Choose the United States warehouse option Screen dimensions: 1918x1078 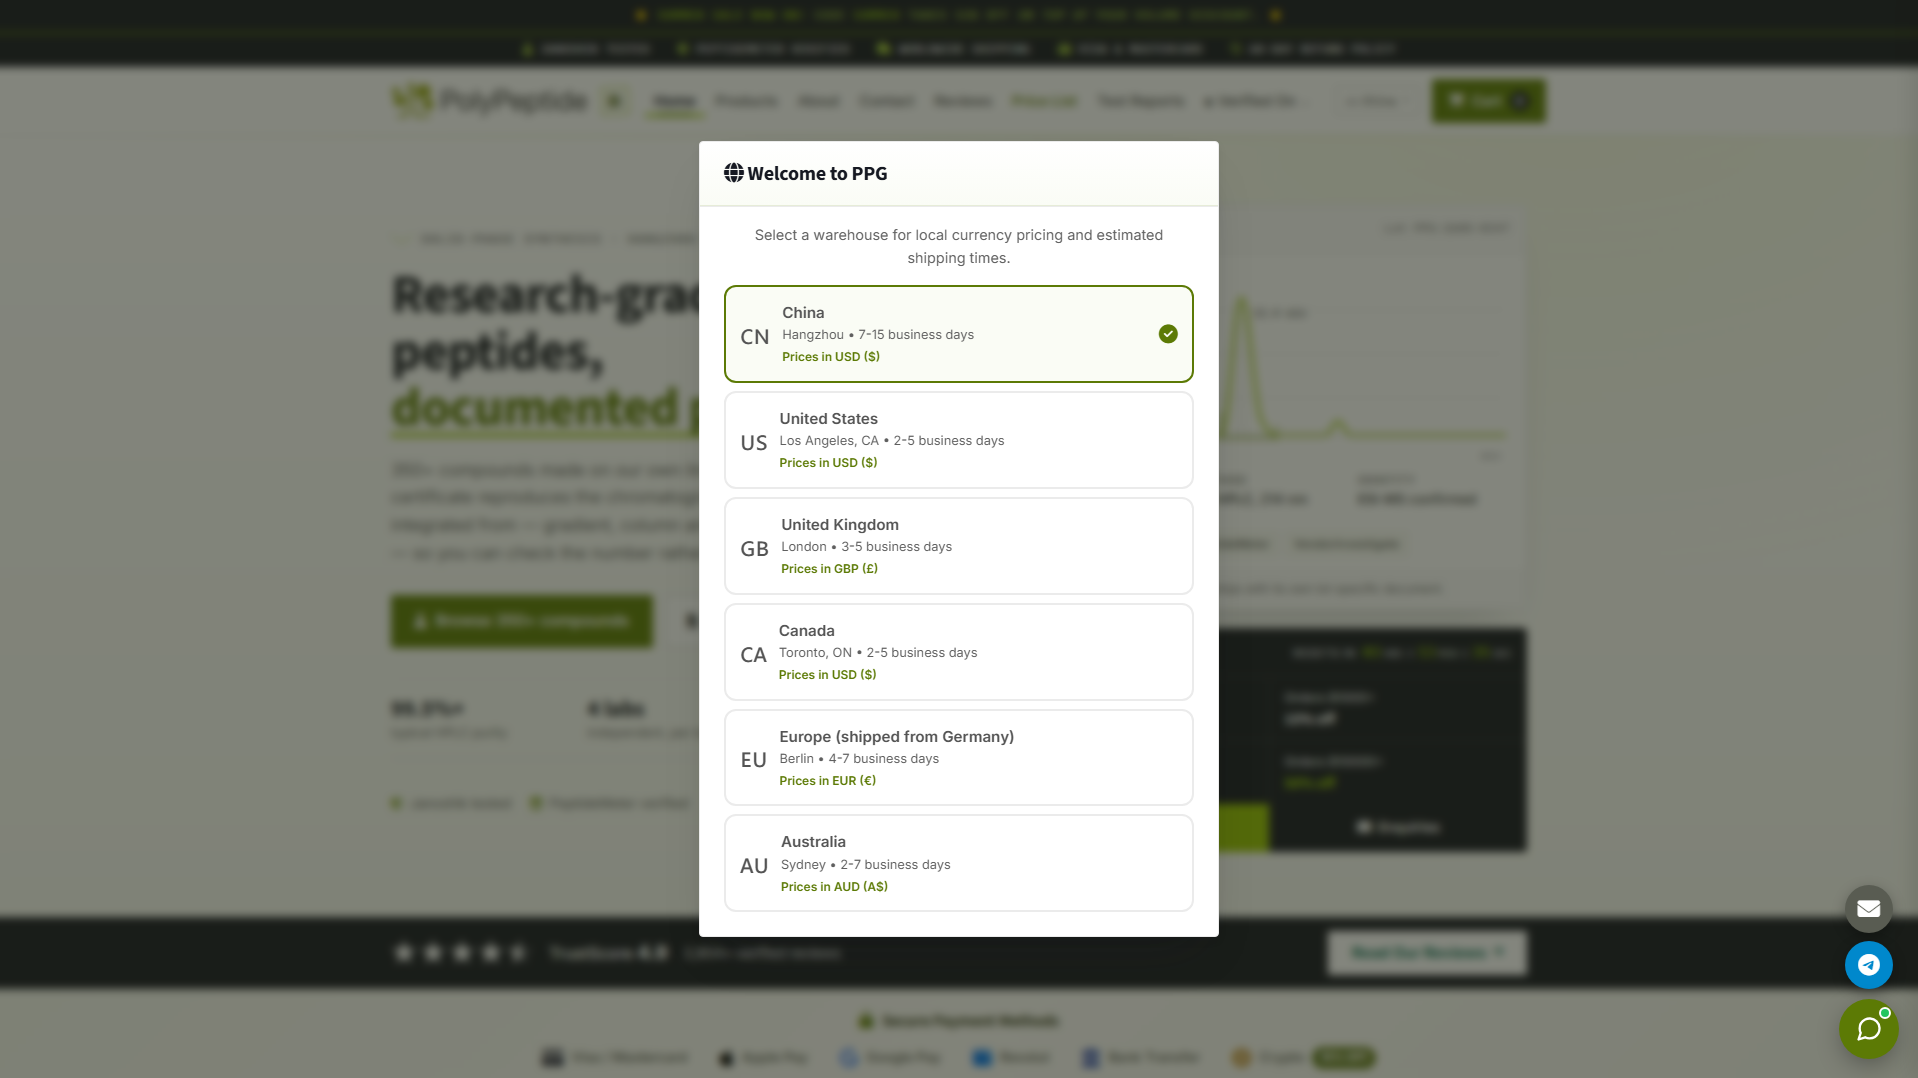[958, 440]
